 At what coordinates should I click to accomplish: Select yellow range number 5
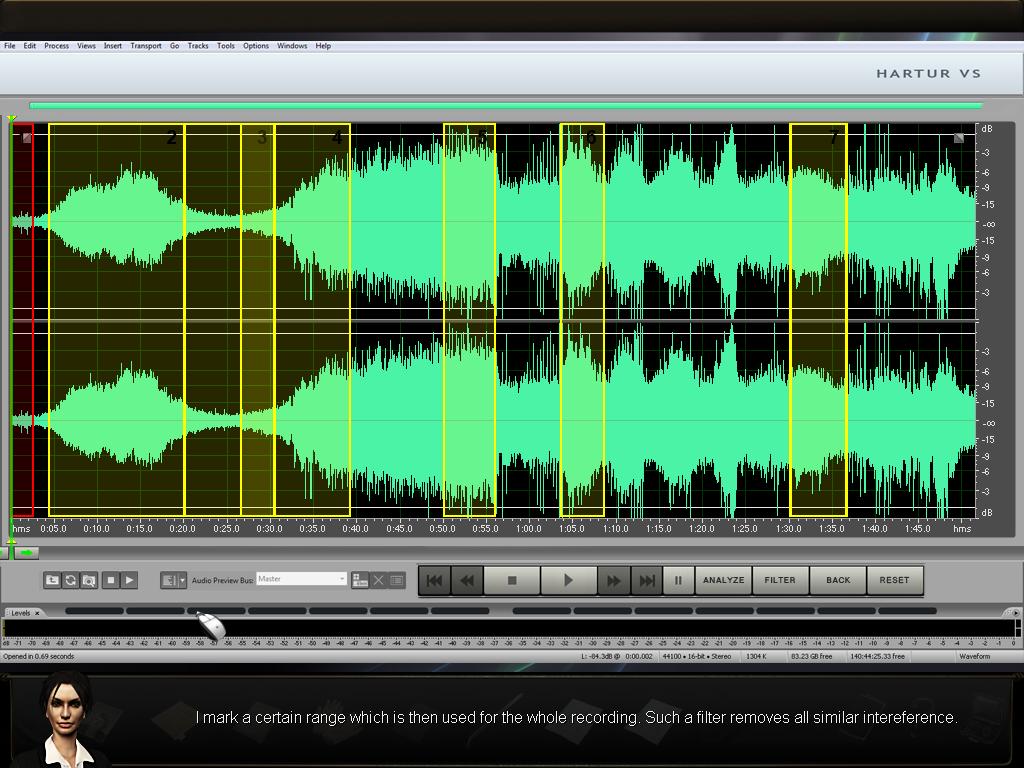(470, 319)
